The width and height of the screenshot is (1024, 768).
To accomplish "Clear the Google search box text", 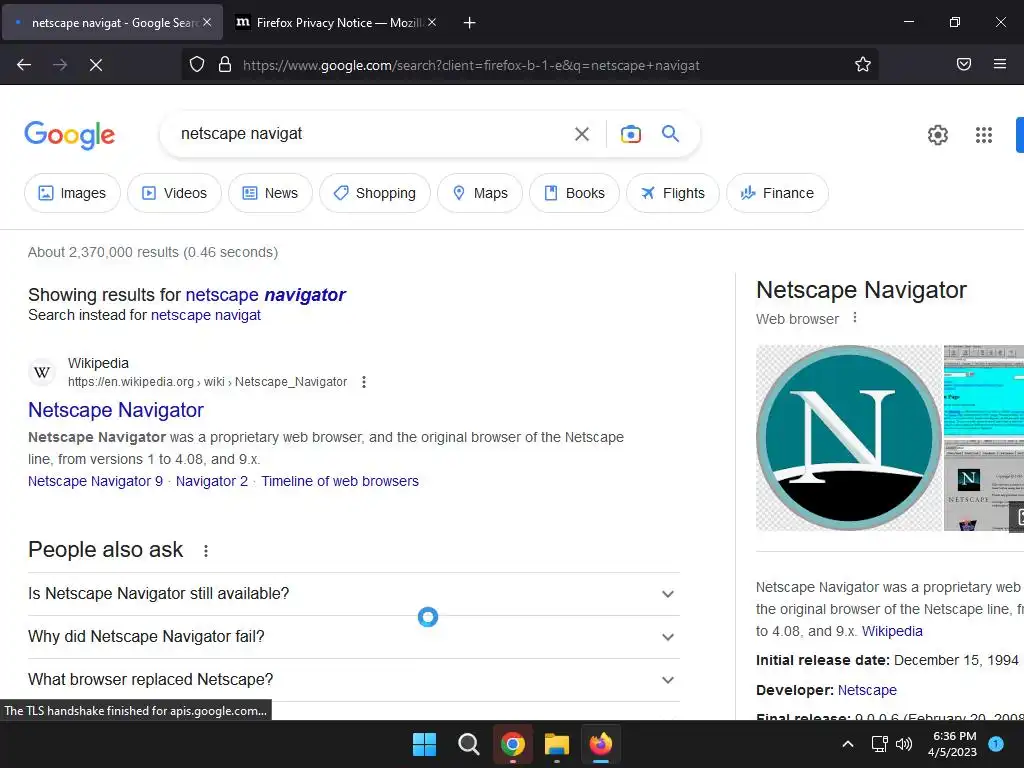I will pos(582,135).
